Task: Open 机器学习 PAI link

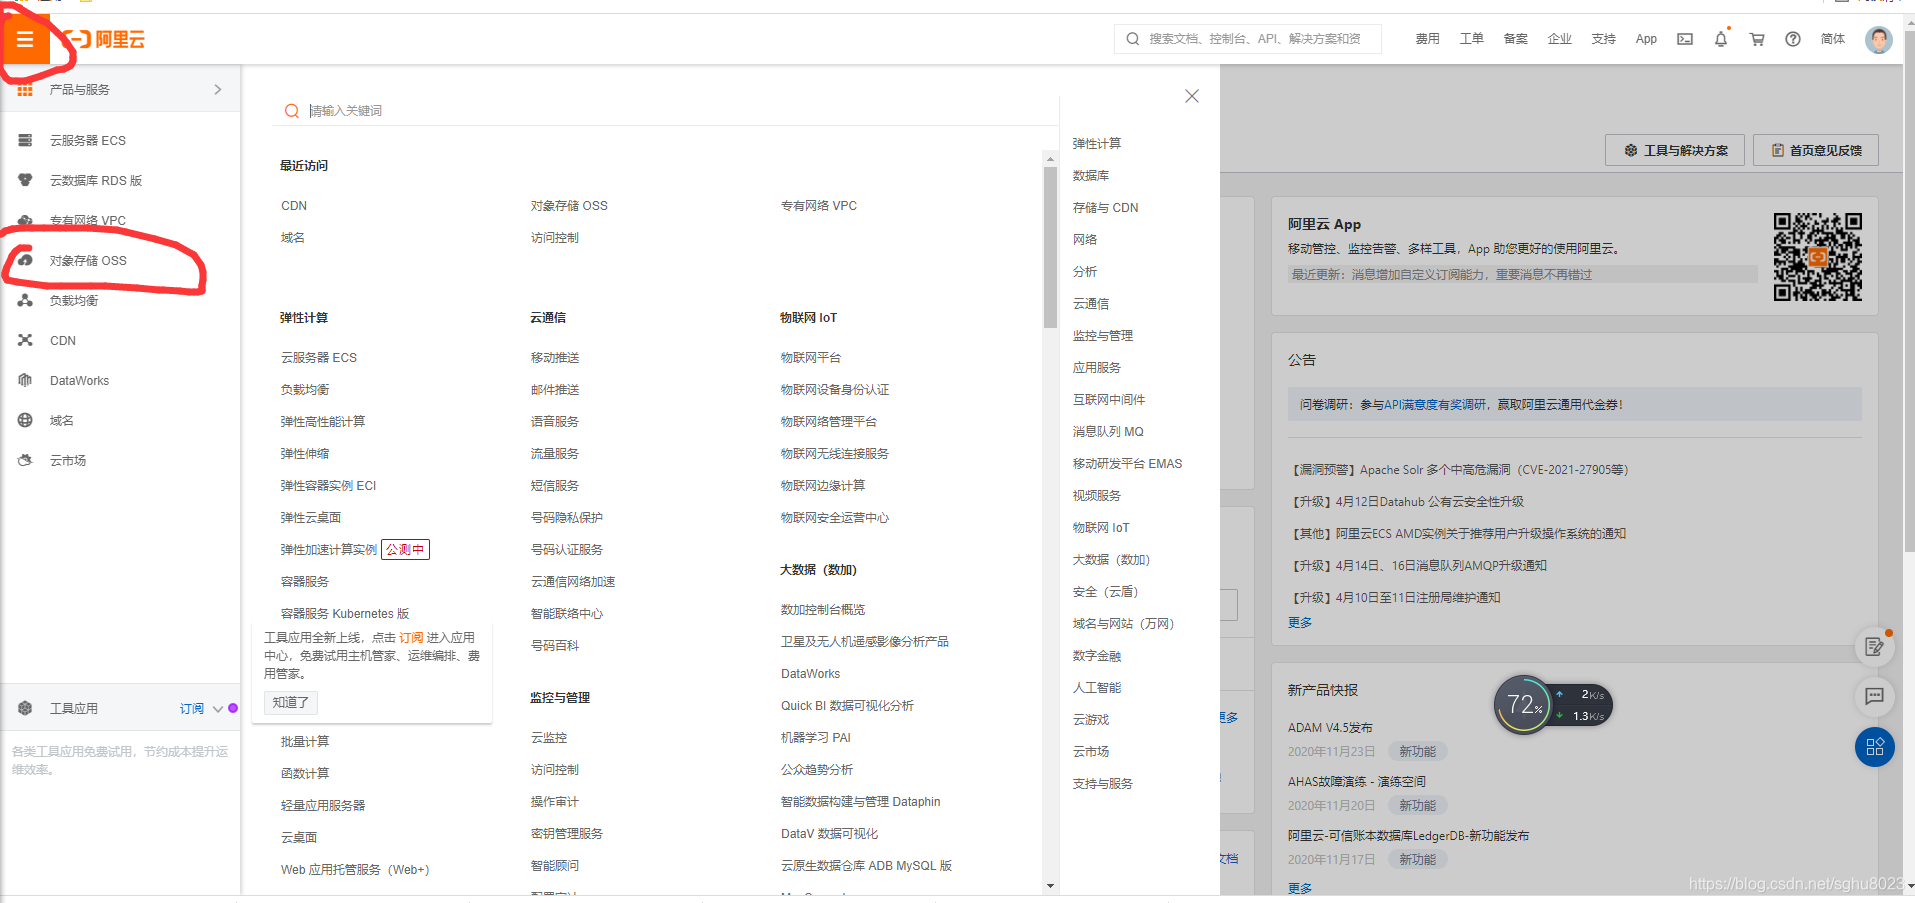Action: coord(816,738)
